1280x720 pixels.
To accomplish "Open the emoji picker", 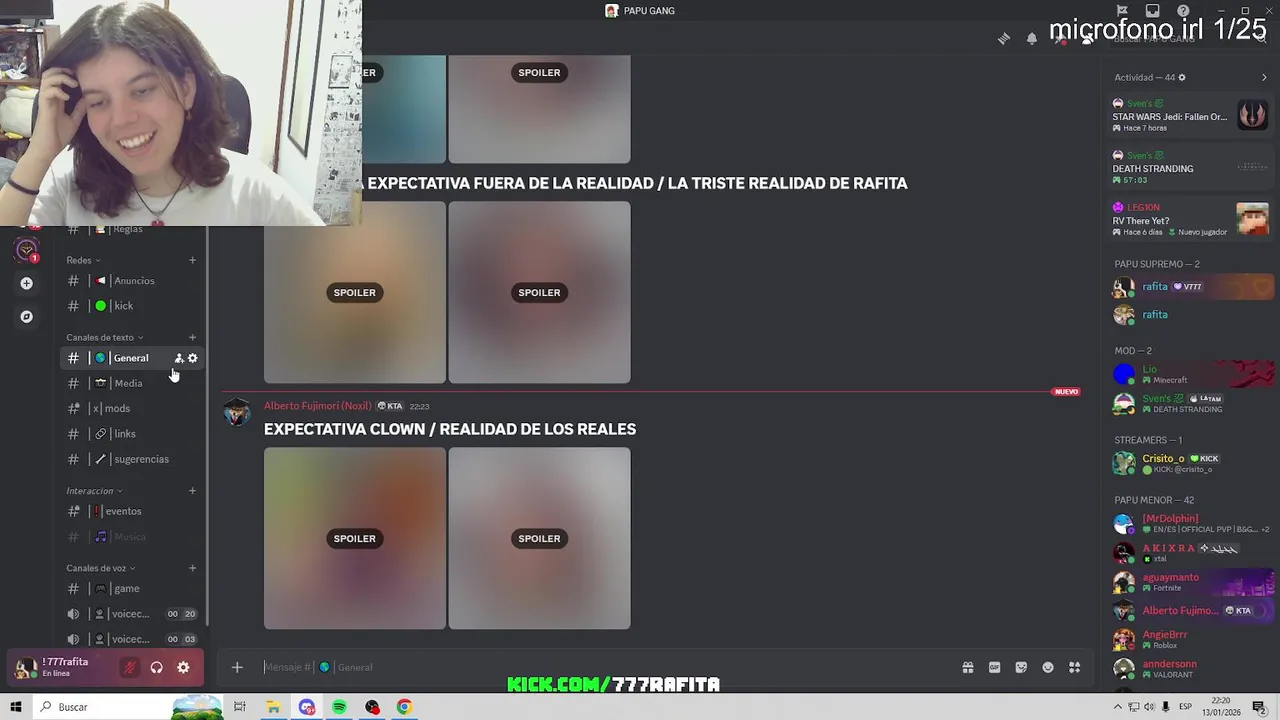I will coord(1048,667).
